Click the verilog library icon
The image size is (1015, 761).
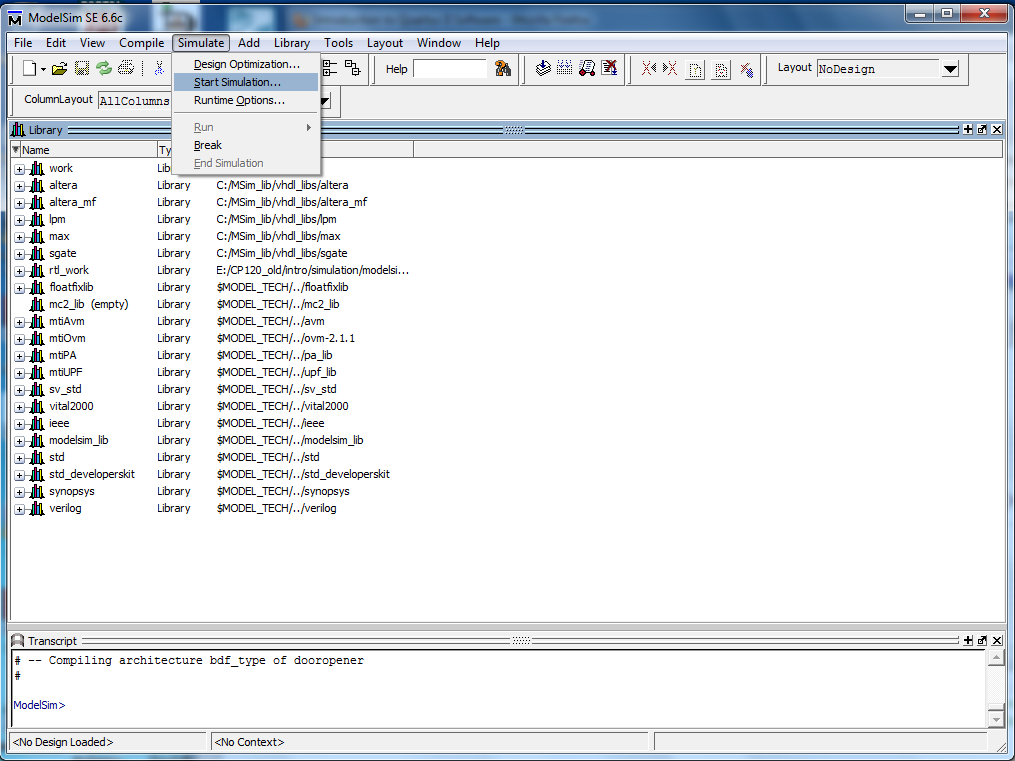click(37, 508)
